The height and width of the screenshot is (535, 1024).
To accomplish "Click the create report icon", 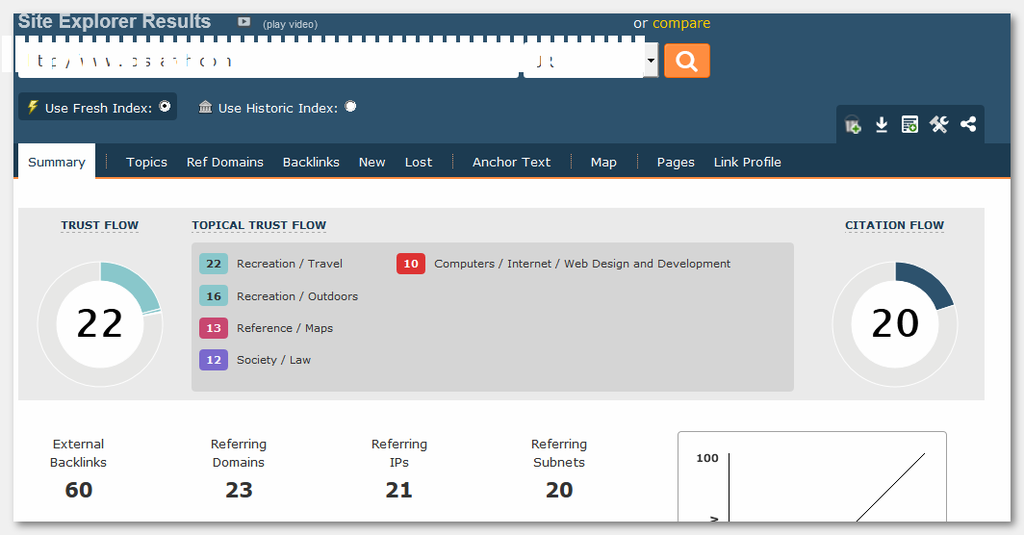I will [x=909, y=125].
